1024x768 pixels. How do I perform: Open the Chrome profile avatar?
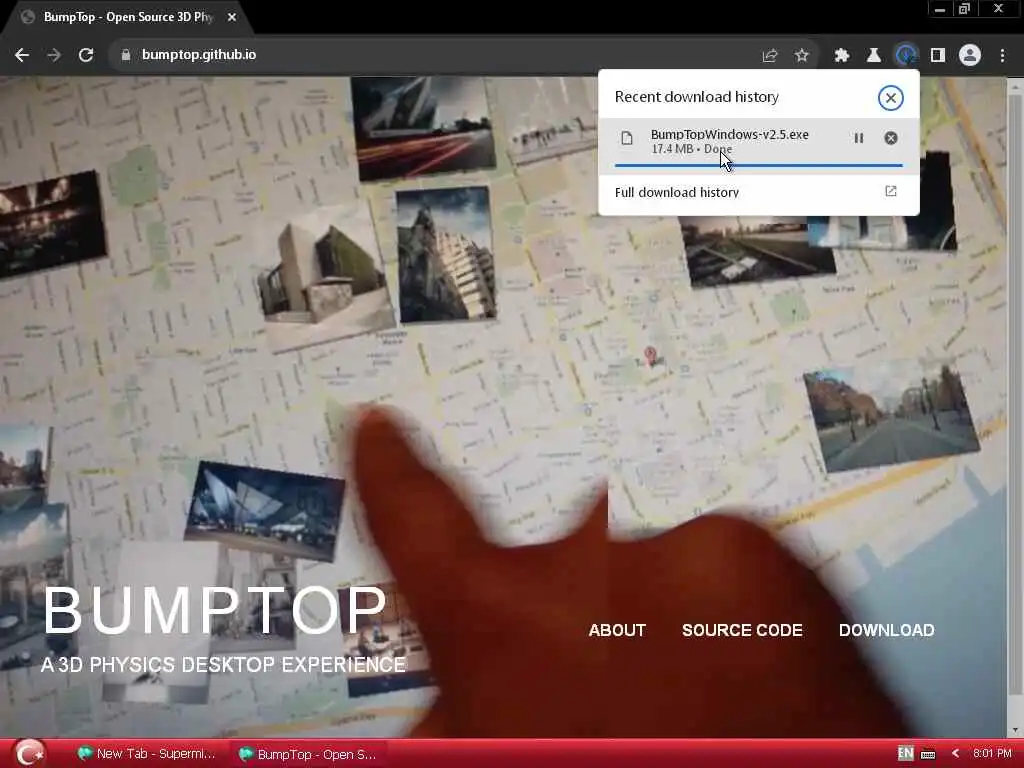[970, 56]
